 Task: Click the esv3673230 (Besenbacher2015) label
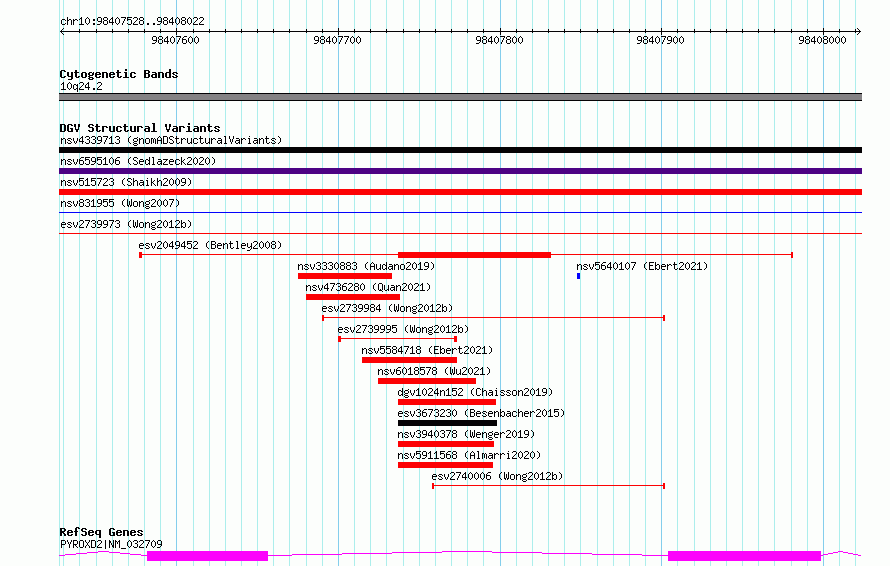(481, 413)
